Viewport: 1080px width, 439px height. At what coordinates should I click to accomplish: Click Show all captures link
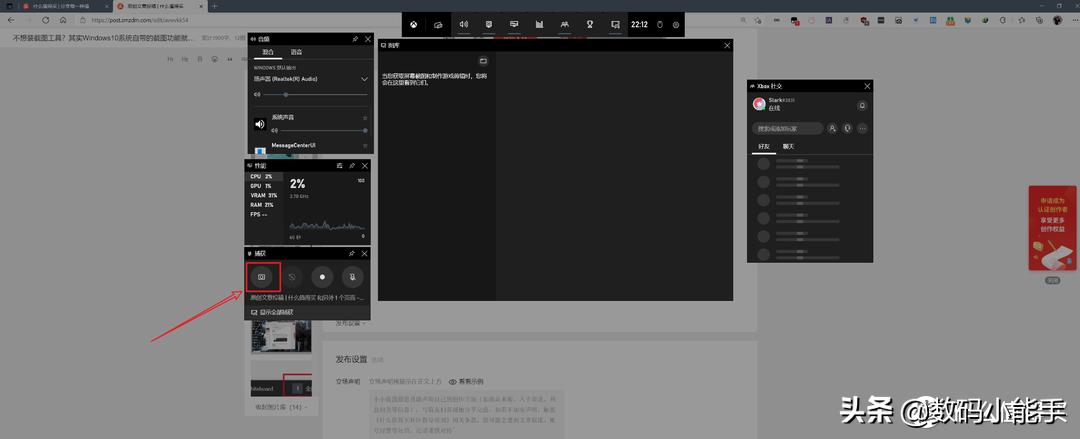click(272, 312)
